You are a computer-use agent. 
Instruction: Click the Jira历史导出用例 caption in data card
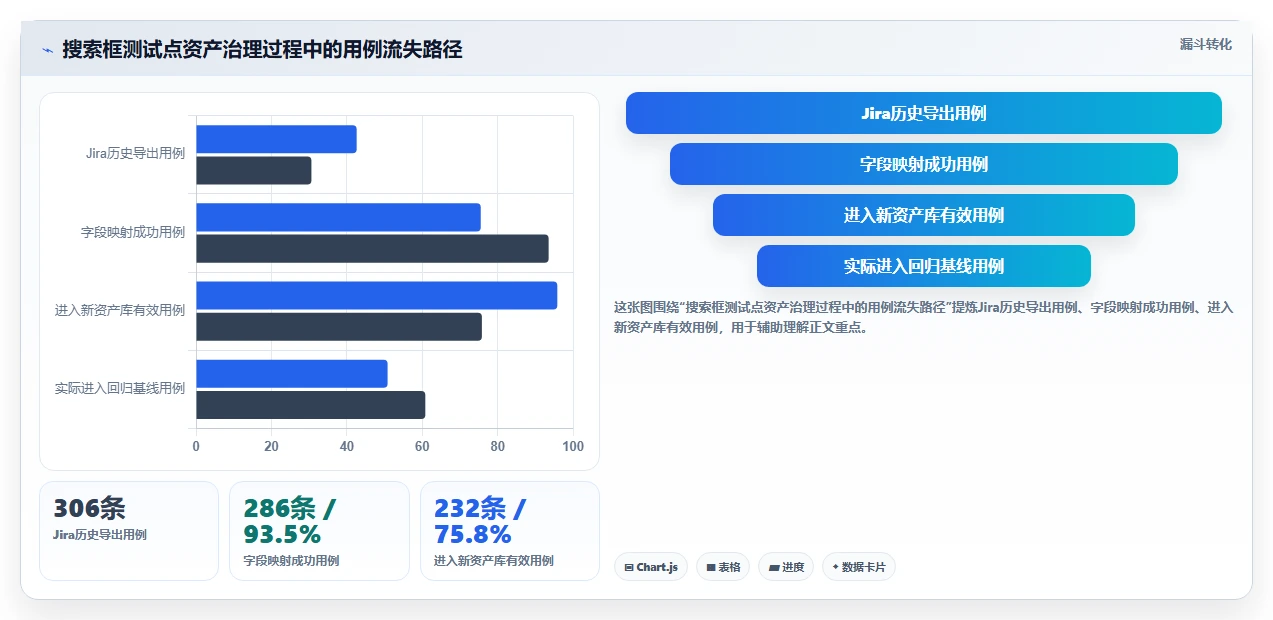[x=100, y=535]
